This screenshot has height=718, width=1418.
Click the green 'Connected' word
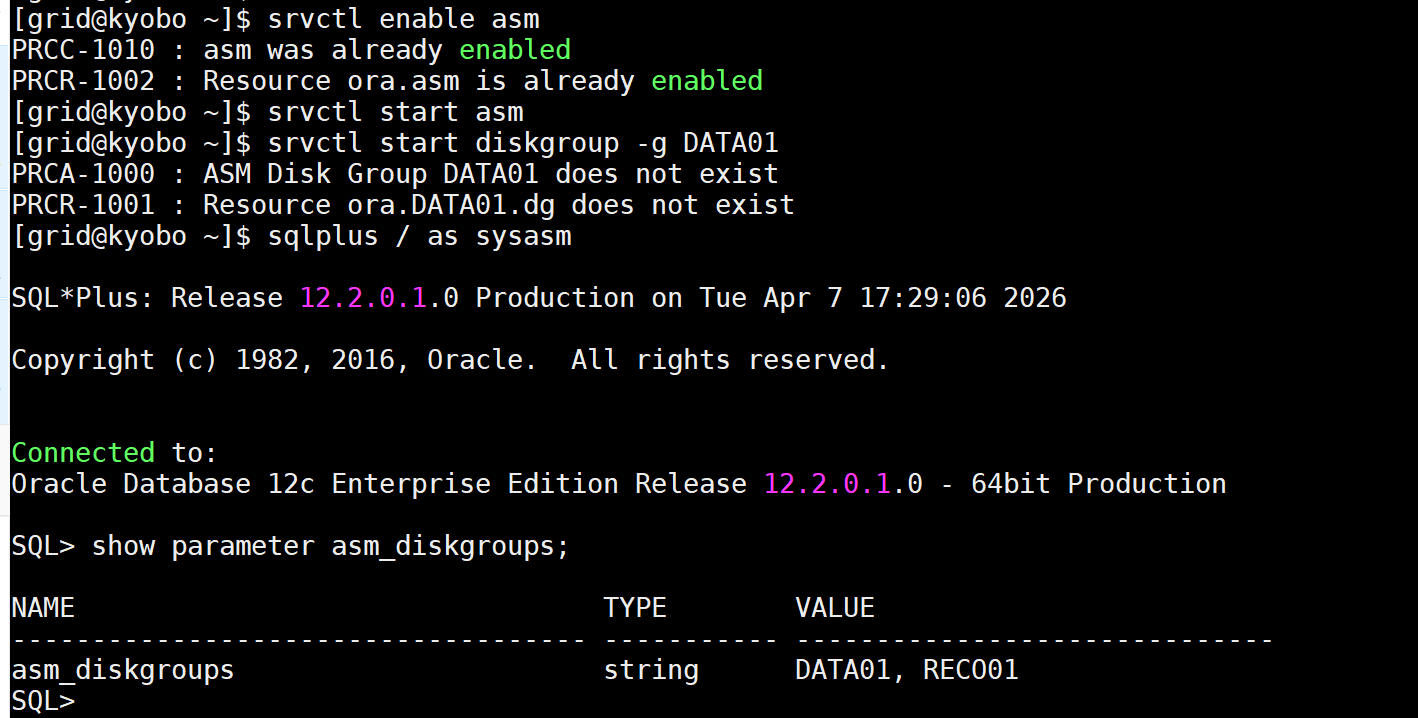tap(83, 452)
